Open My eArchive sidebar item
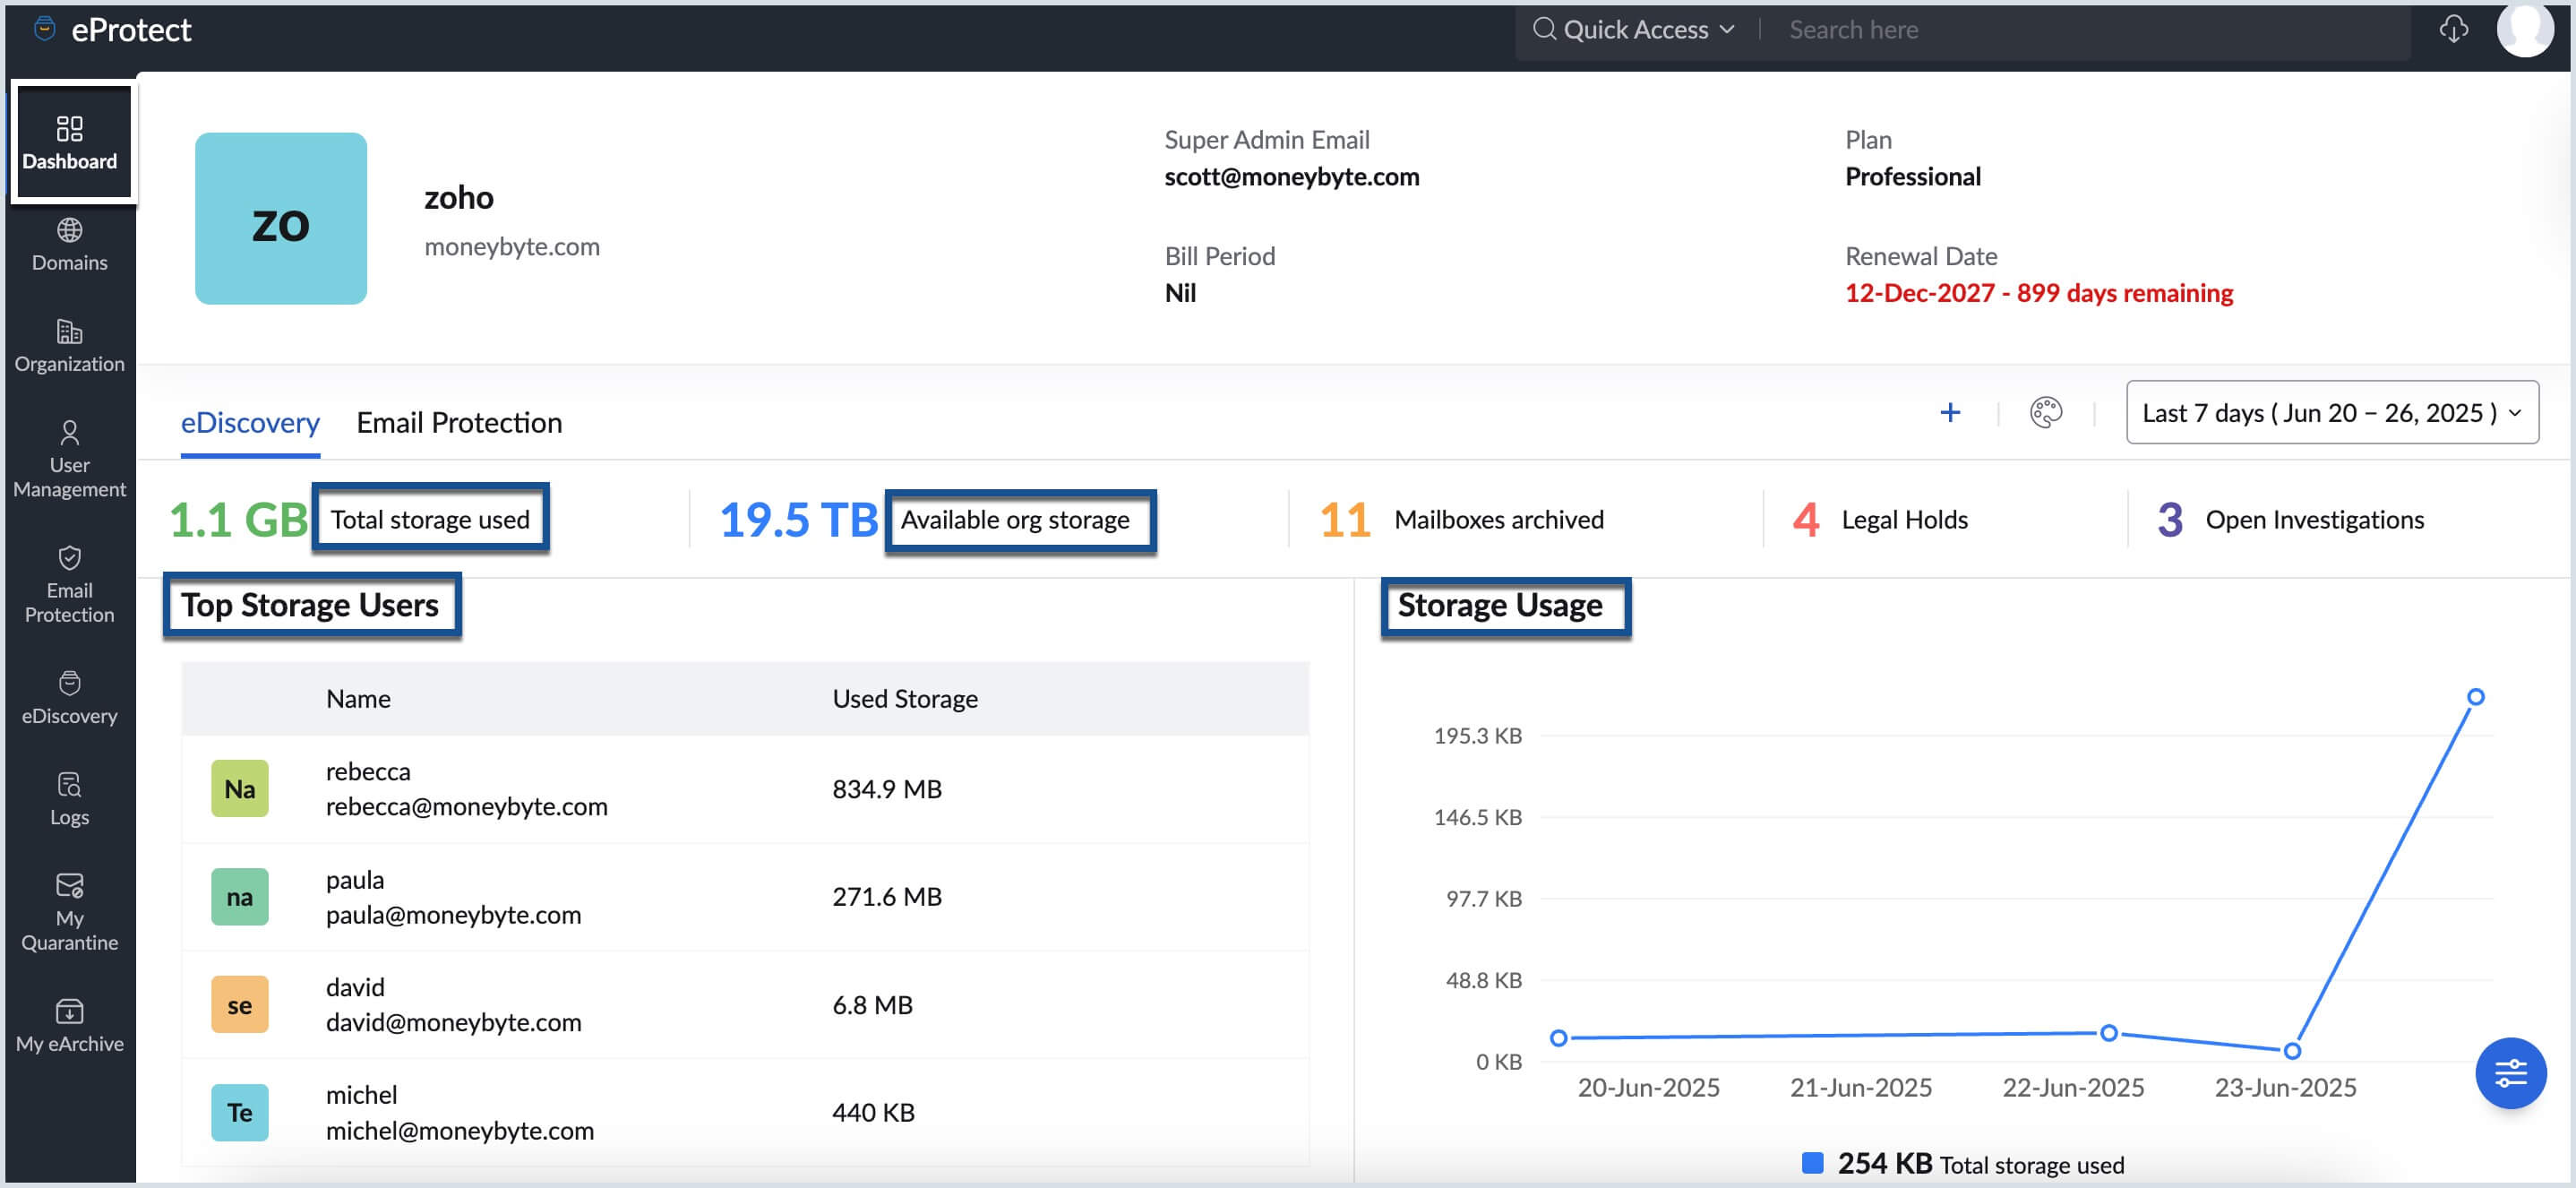Screen dimensions: 2576x1188 pos(69,1026)
